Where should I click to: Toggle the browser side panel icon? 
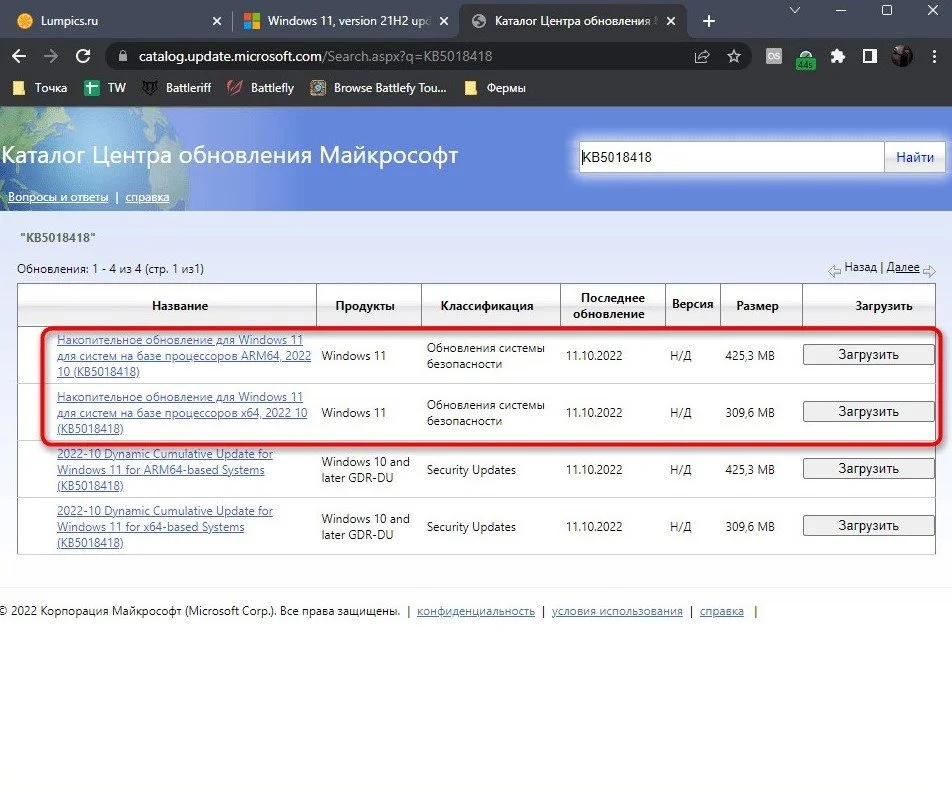click(x=870, y=56)
